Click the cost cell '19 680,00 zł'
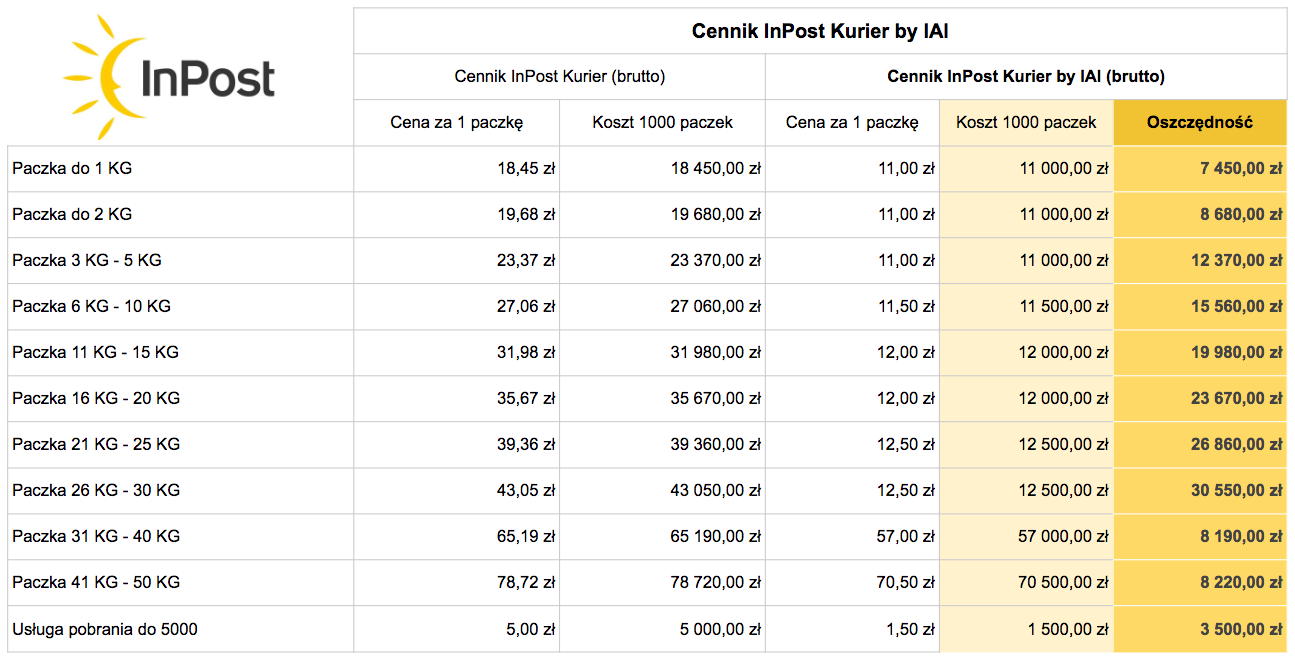The height and width of the screenshot is (660, 1295). [663, 215]
